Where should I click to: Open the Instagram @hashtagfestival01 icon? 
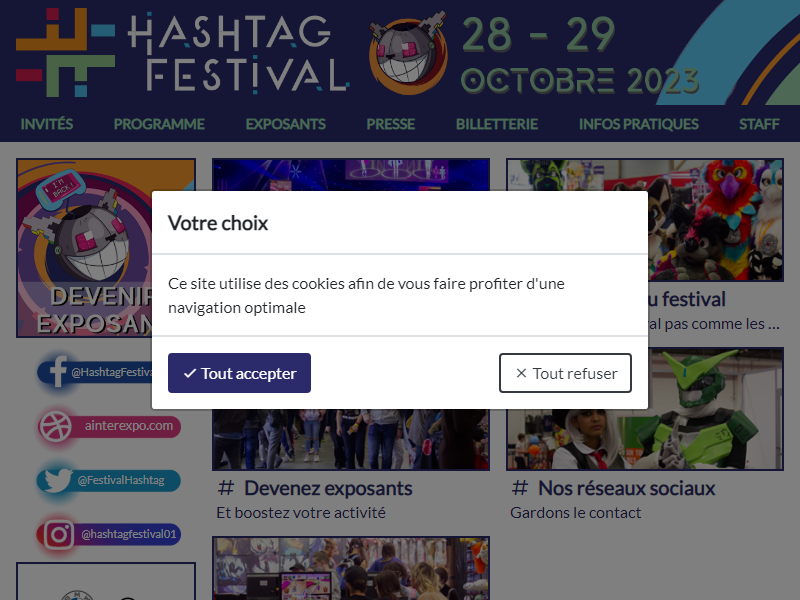pos(58,534)
